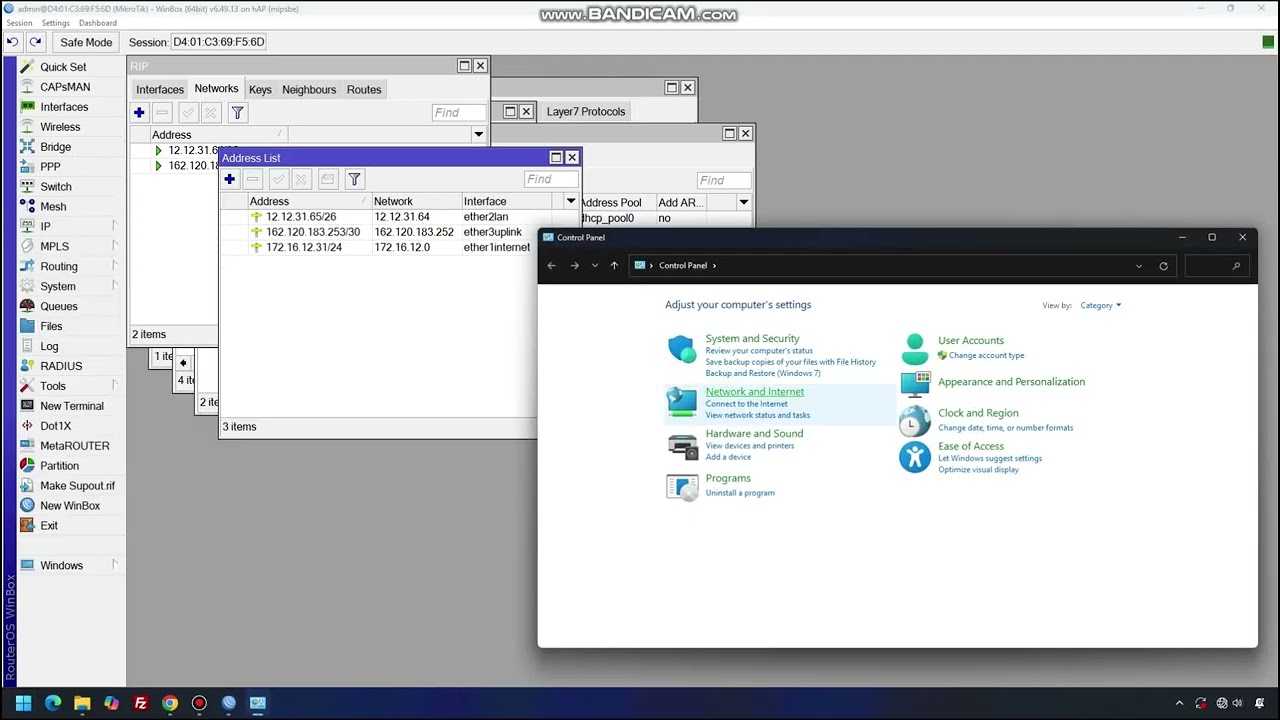Open Switch from the sidebar

[56, 187]
